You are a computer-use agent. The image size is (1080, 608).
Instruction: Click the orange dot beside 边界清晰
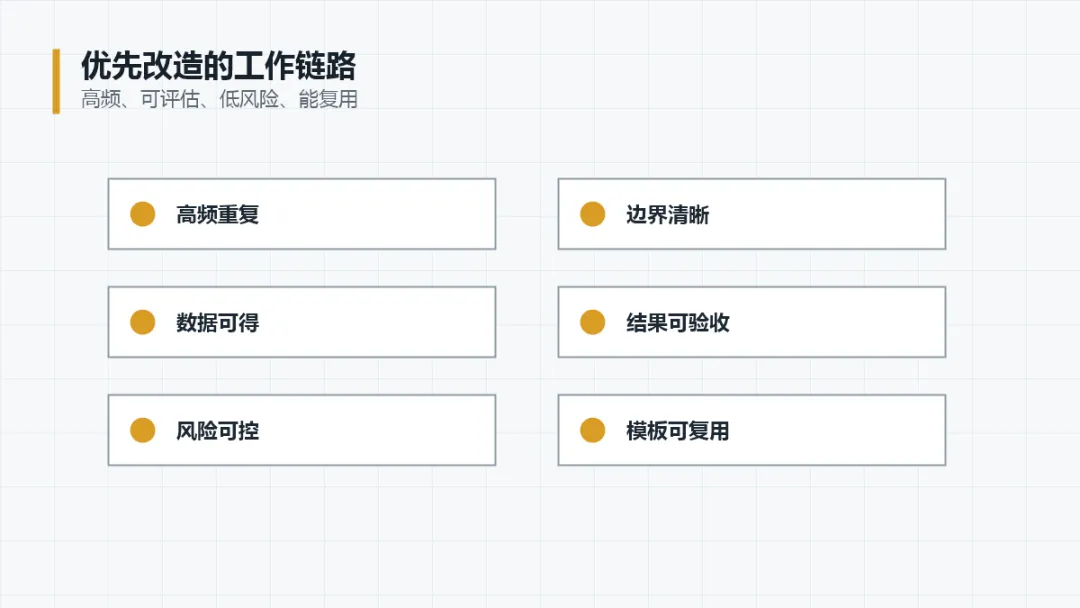(x=592, y=214)
